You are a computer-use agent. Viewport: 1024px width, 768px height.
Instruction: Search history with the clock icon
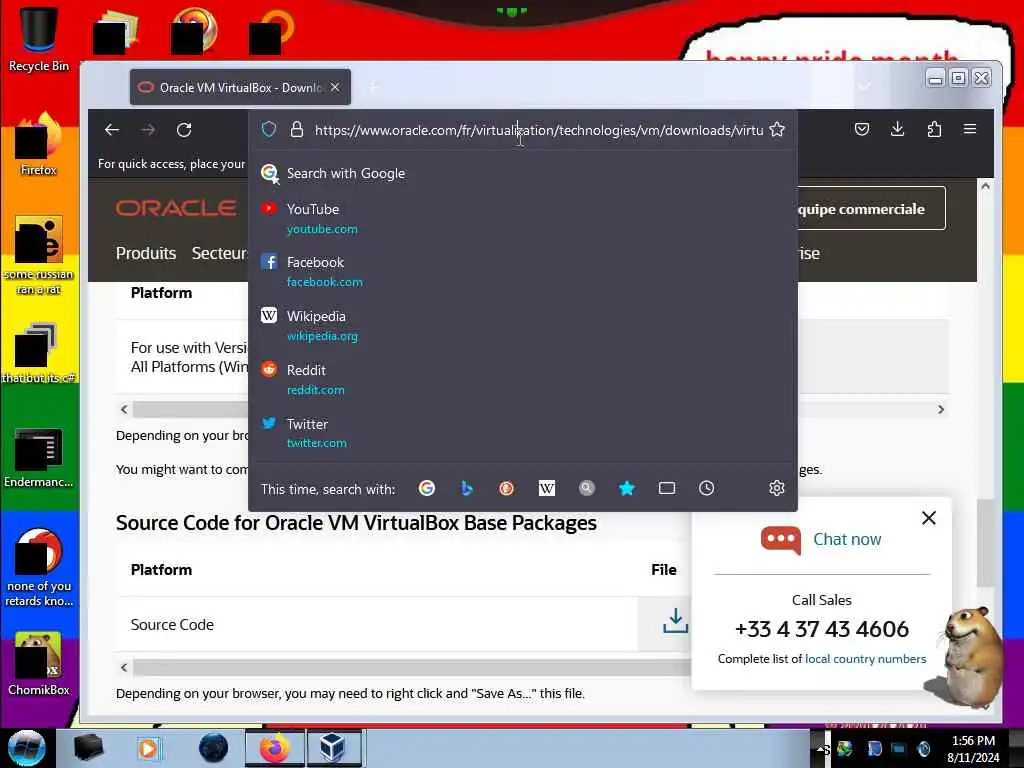(x=707, y=488)
